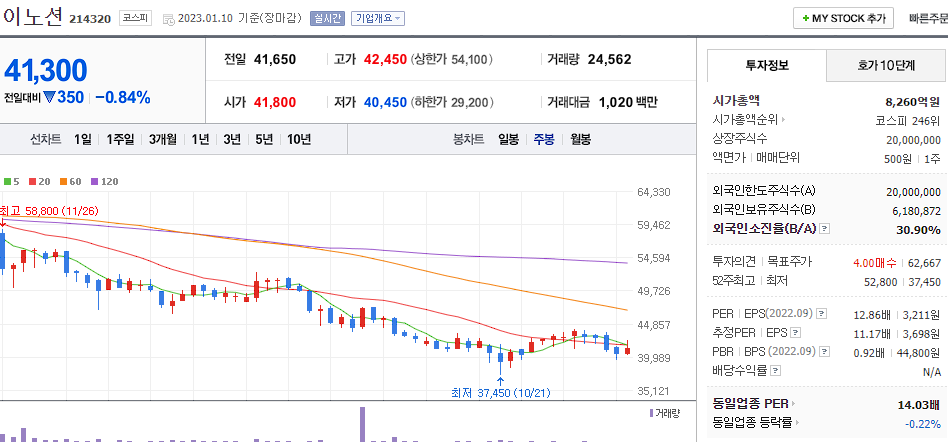The image size is (948, 442).
Task: Click the stock code 214320
Action: coord(90,19)
